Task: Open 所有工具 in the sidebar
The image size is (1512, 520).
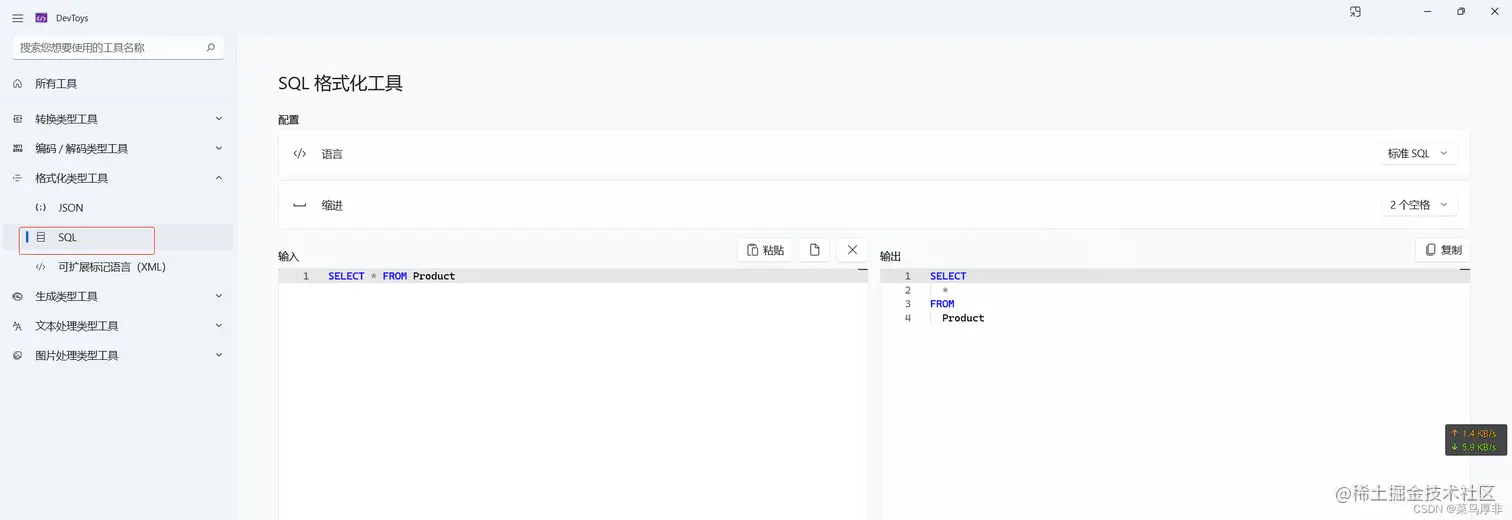Action: [118, 84]
